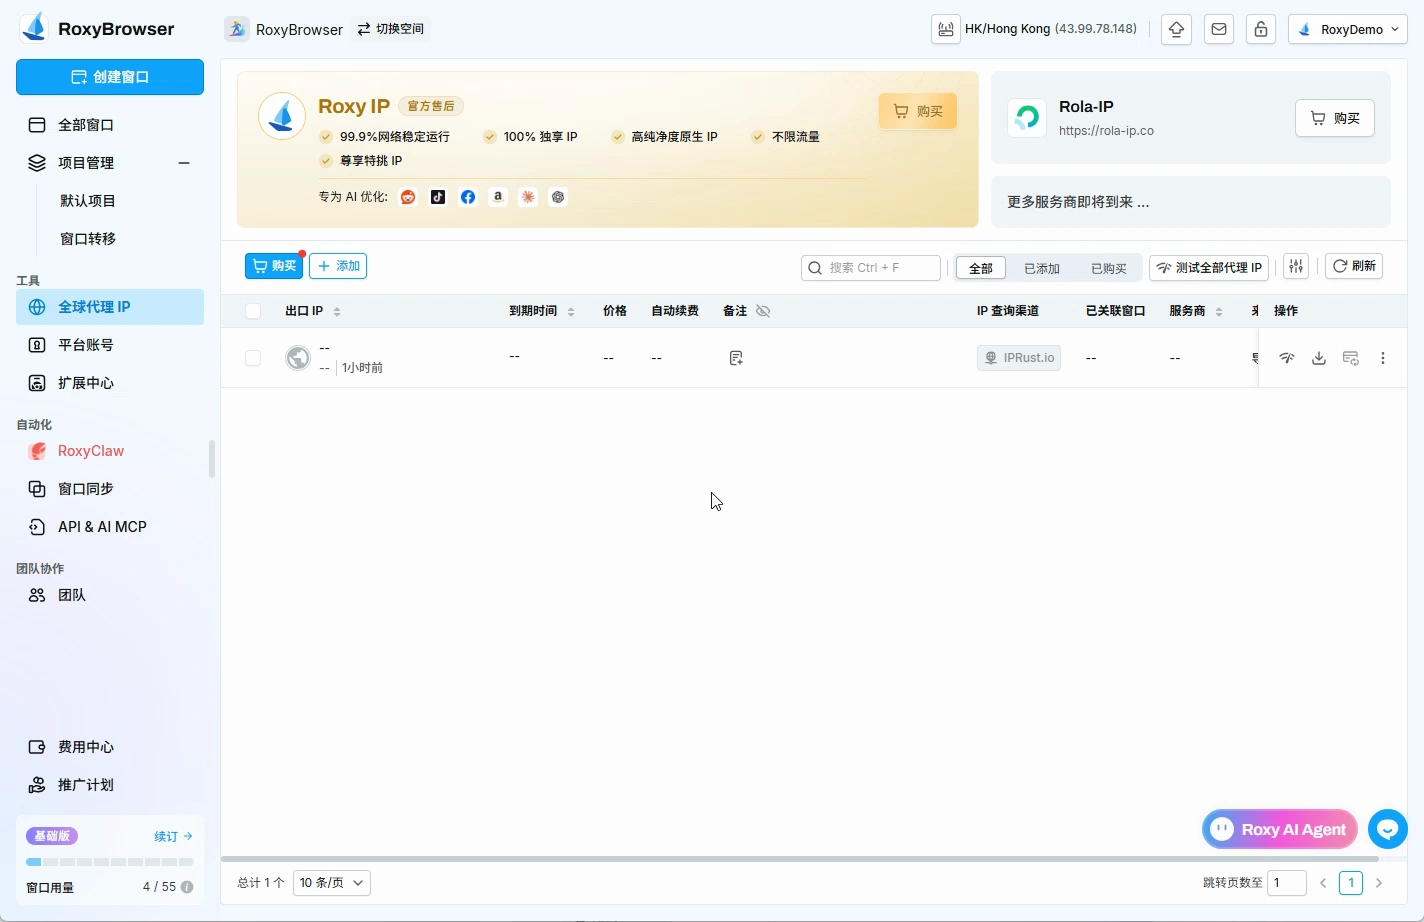Click the Amazon icon in banner
Image resolution: width=1424 pixels, height=922 pixels.
[498, 197]
